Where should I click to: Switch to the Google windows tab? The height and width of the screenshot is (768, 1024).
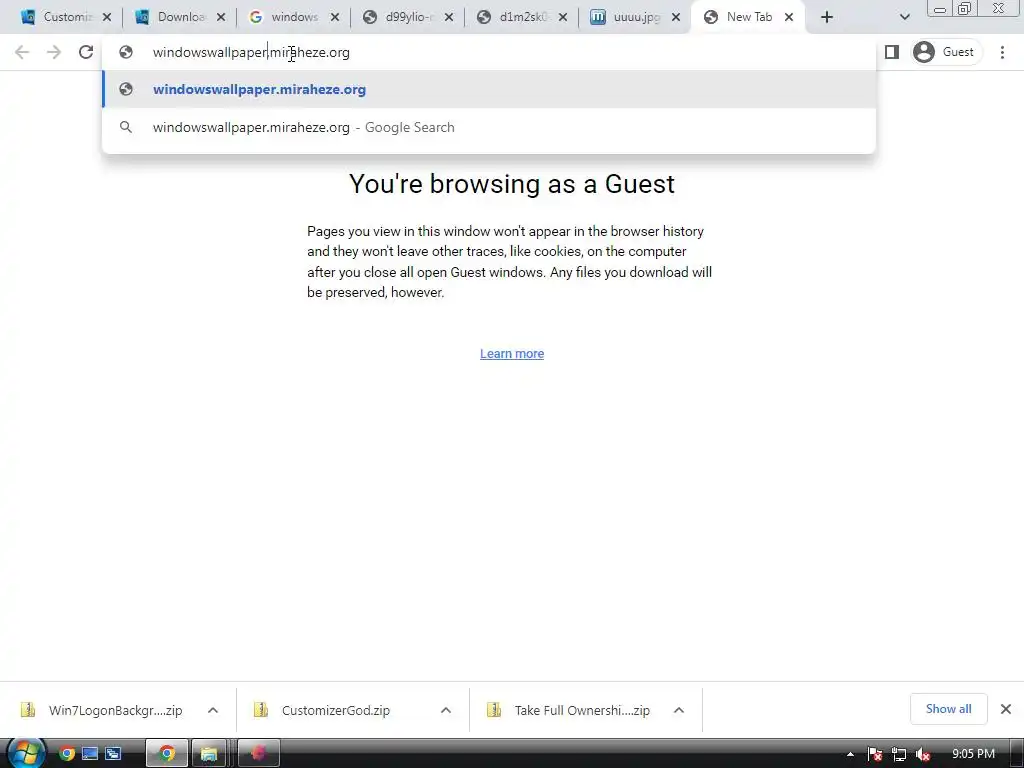286,17
